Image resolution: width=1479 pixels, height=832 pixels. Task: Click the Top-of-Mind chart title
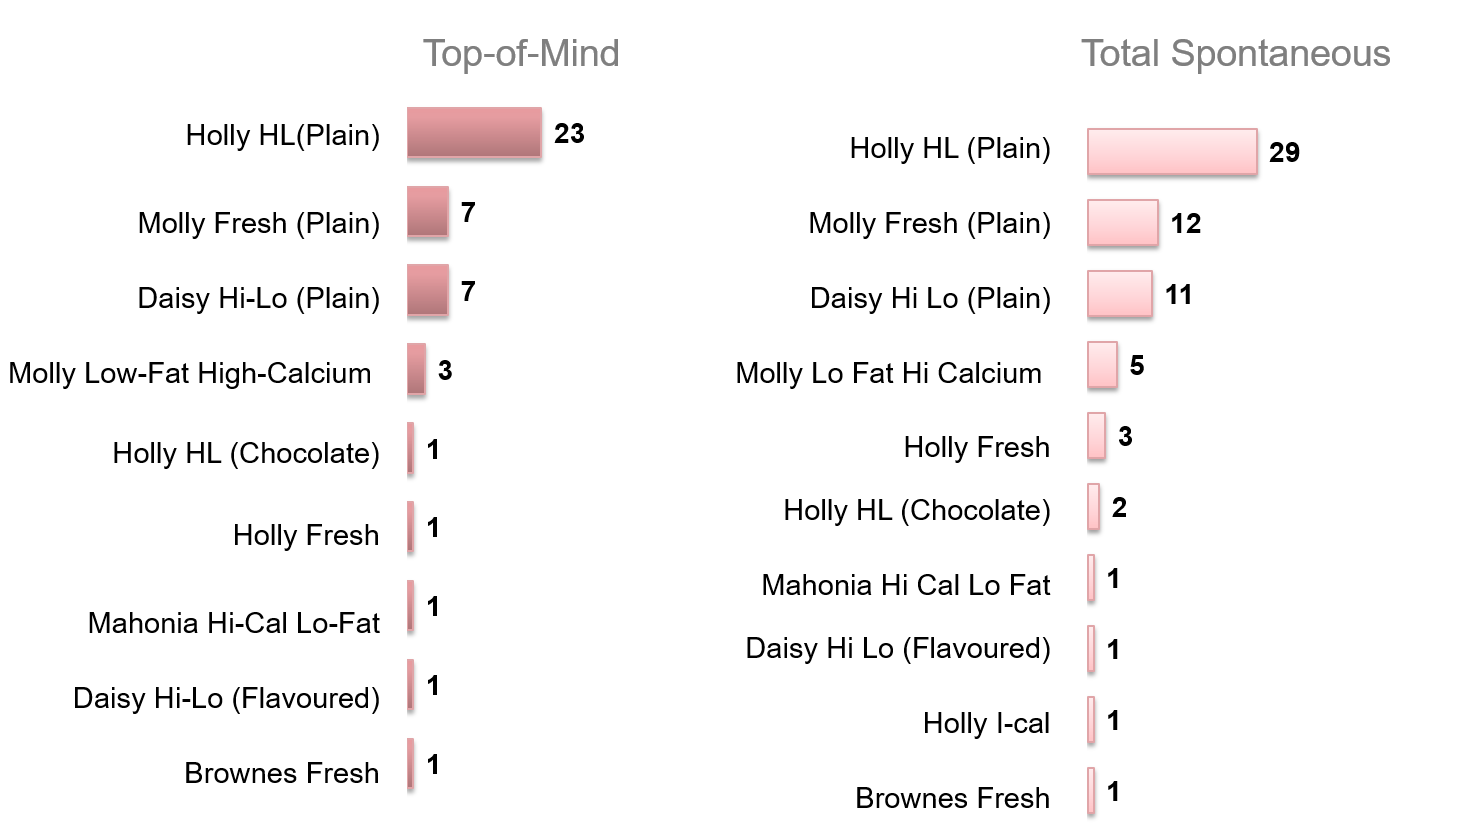521,54
